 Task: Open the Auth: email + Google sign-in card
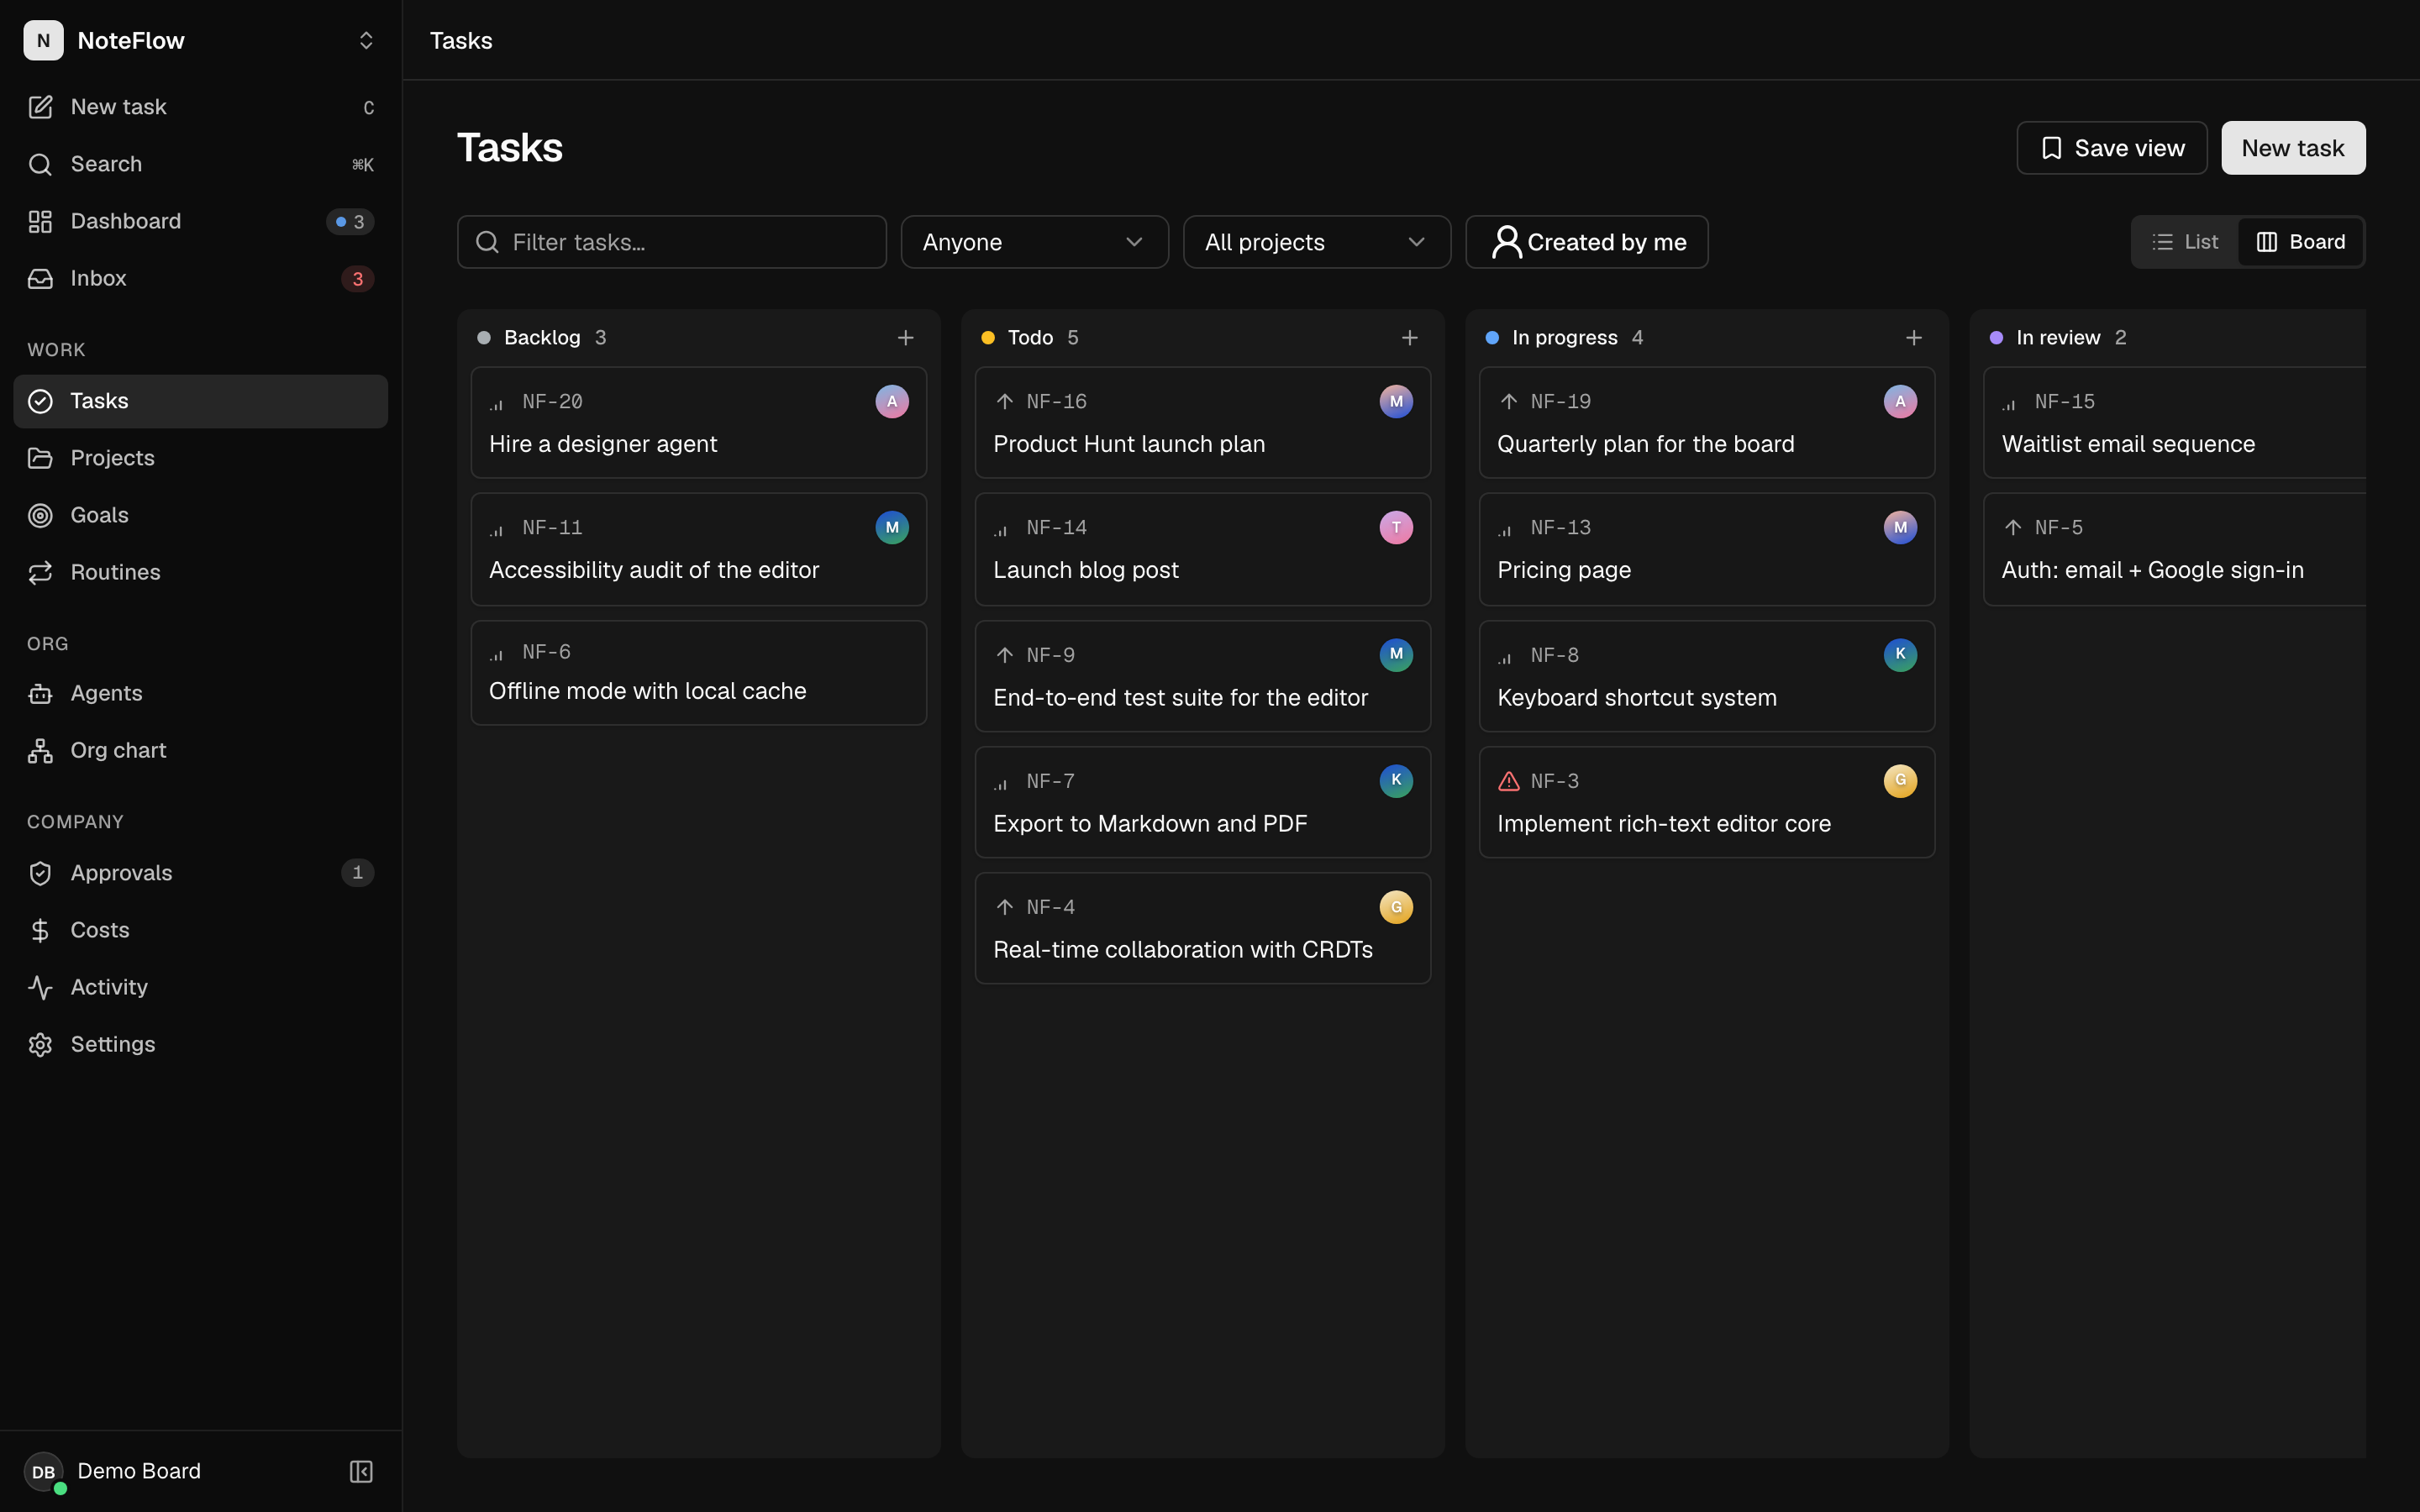[x=2174, y=549]
